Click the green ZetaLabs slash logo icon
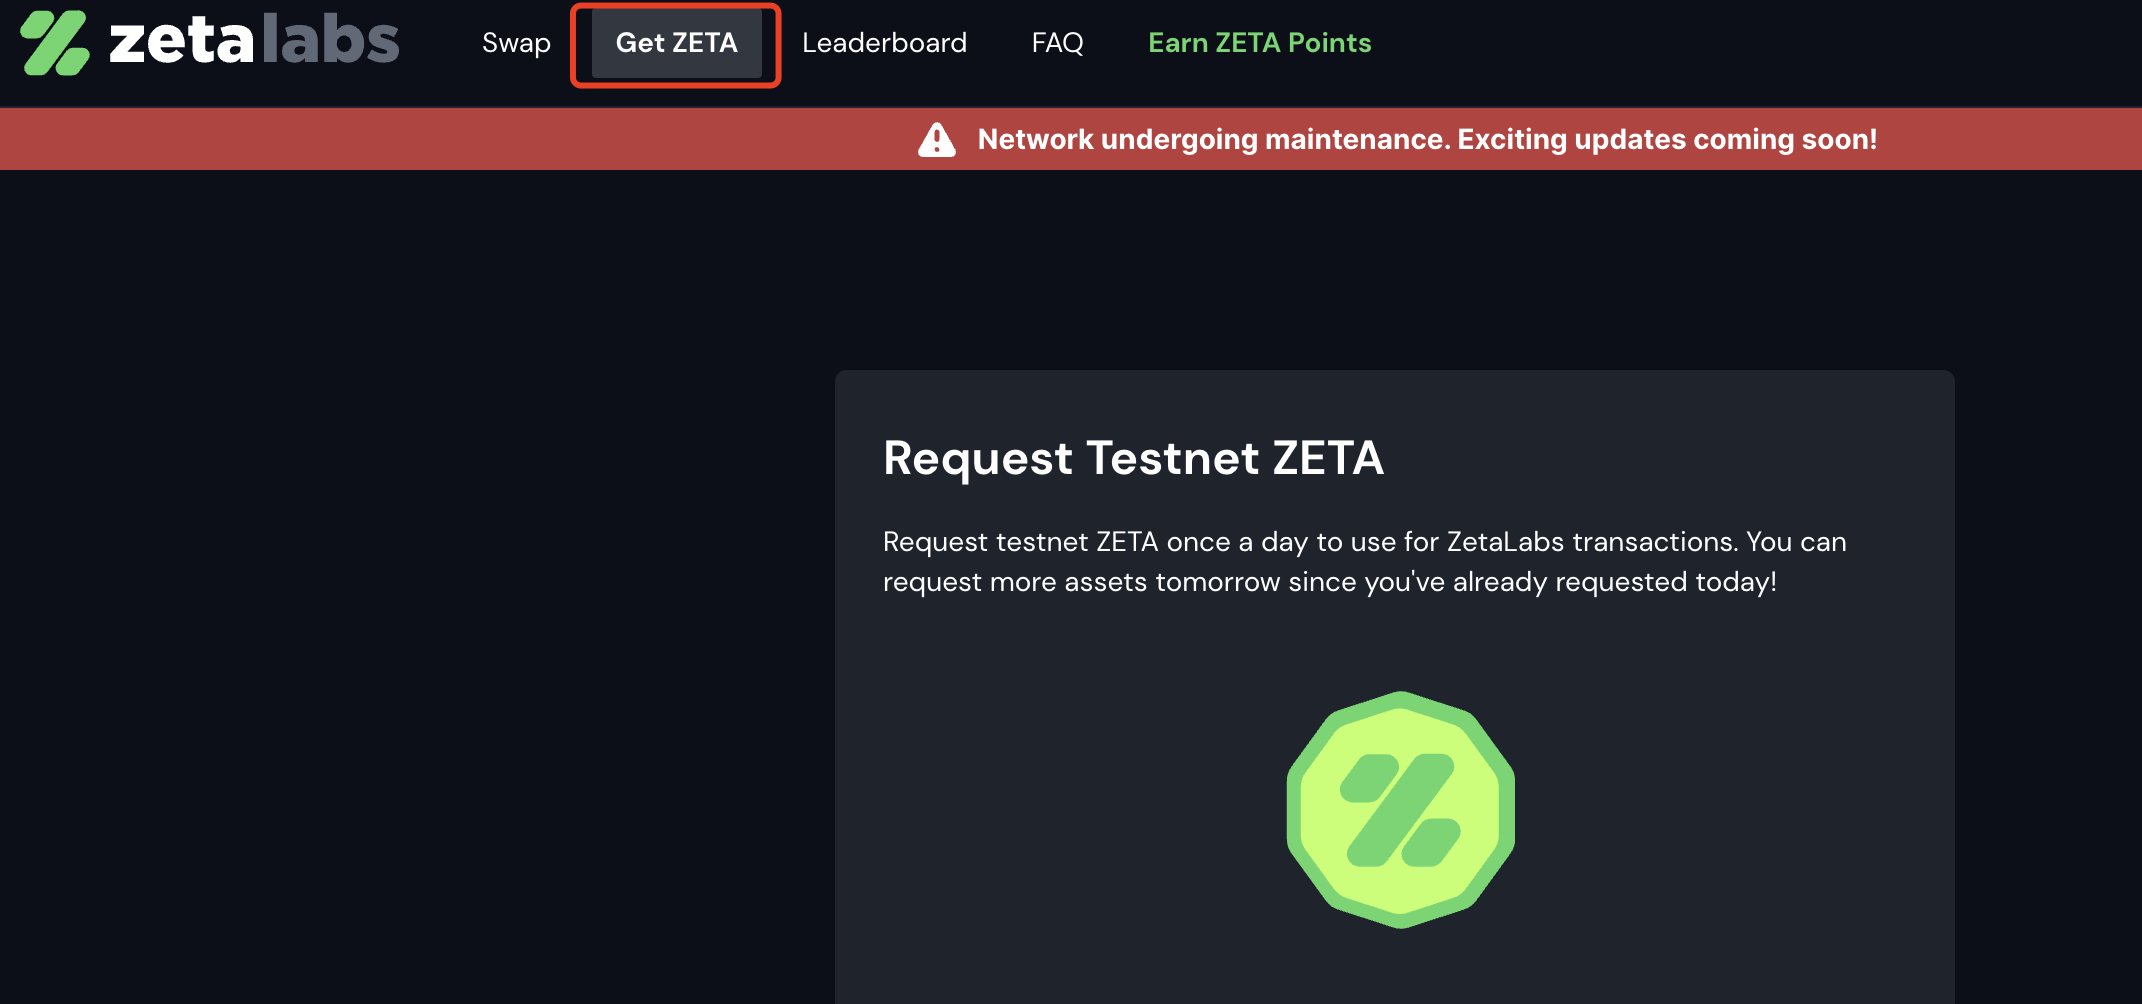Screen dimensions: 2142x1004 click(54, 43)
